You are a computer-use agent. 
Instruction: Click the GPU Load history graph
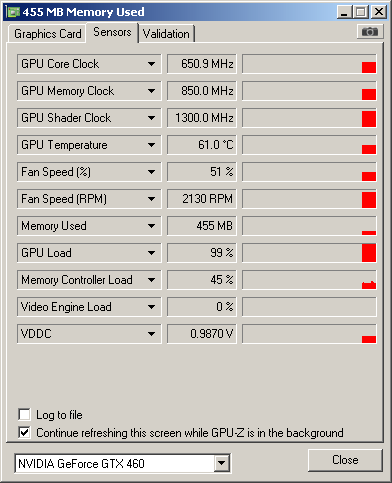tap(309, 253)
